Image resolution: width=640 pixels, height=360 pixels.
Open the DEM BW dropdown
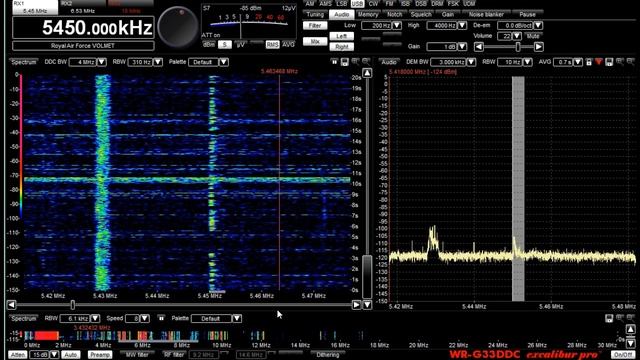(471, 62)
